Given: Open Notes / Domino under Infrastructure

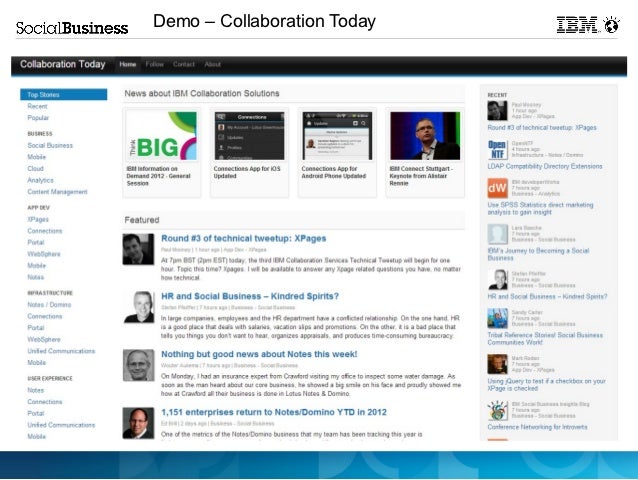Looking at the screenshot, I should (x=49, y=305).
